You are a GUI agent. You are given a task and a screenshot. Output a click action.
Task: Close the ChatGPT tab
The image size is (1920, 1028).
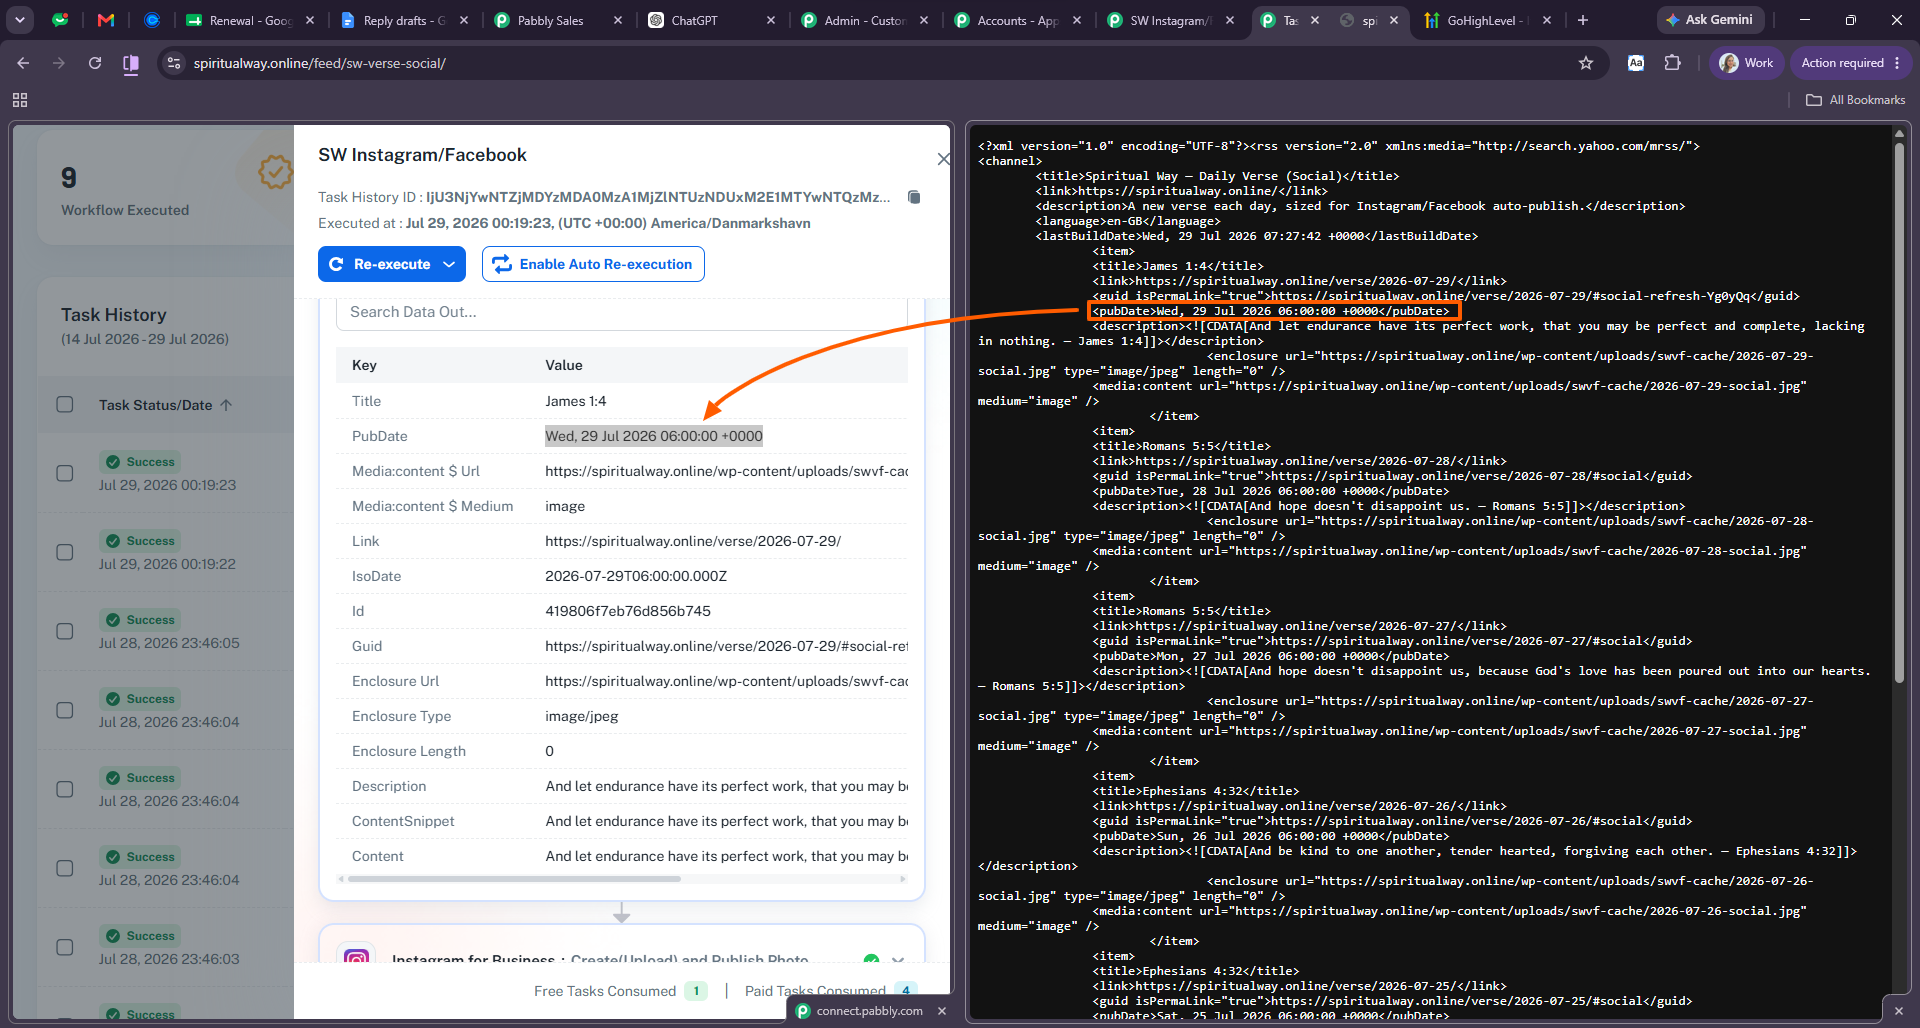[x=771, y=20]
